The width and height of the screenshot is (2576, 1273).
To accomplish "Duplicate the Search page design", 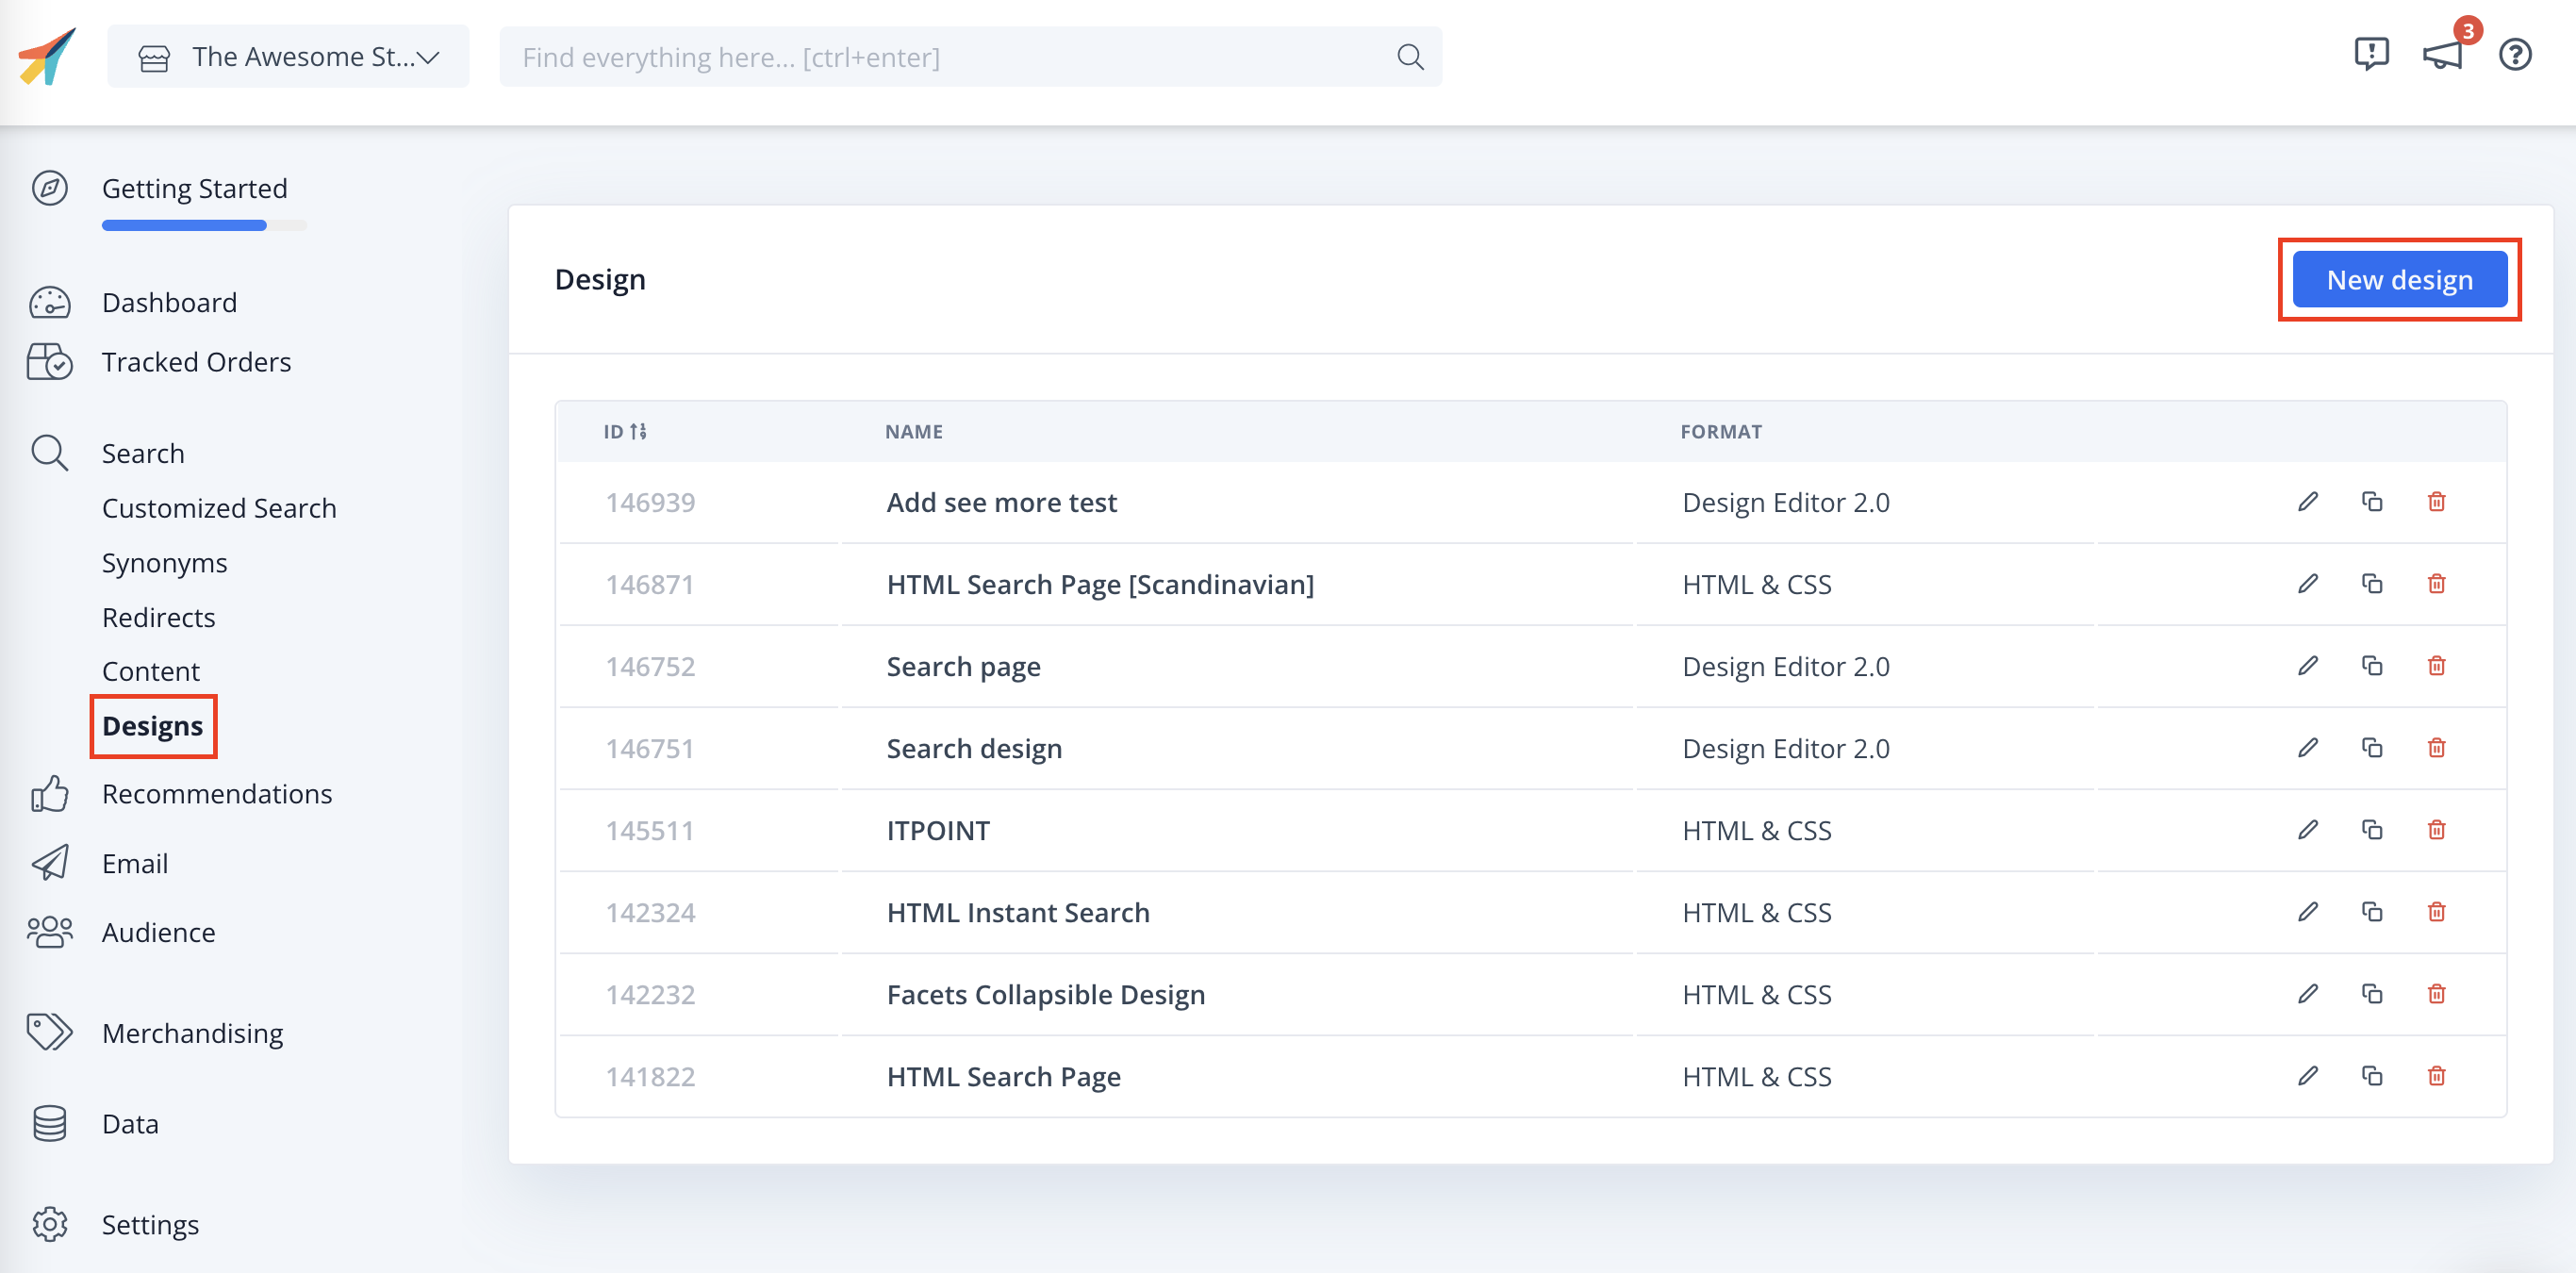I will click(2373, 666).
